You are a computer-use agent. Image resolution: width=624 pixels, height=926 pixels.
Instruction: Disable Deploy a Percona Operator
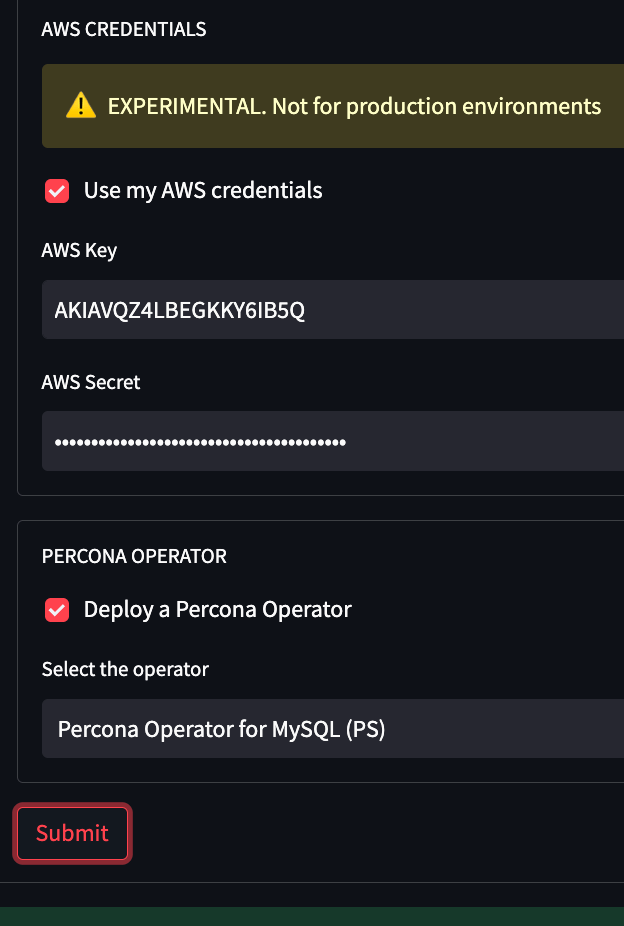(57, 609)
